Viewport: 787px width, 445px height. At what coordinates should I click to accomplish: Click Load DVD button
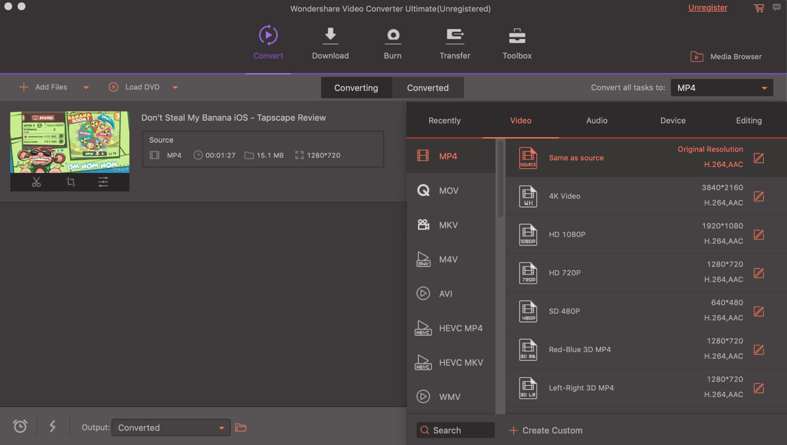click(134, 87)
